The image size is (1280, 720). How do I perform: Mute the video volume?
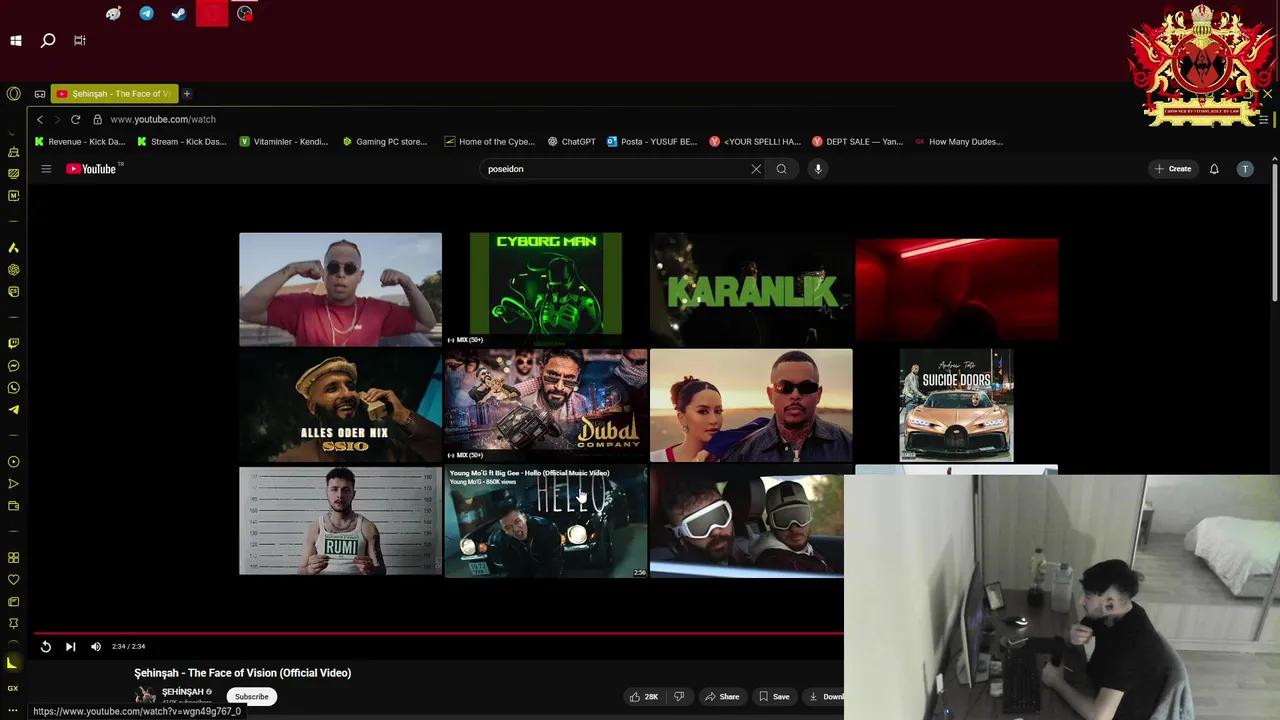tap(96, 647)
